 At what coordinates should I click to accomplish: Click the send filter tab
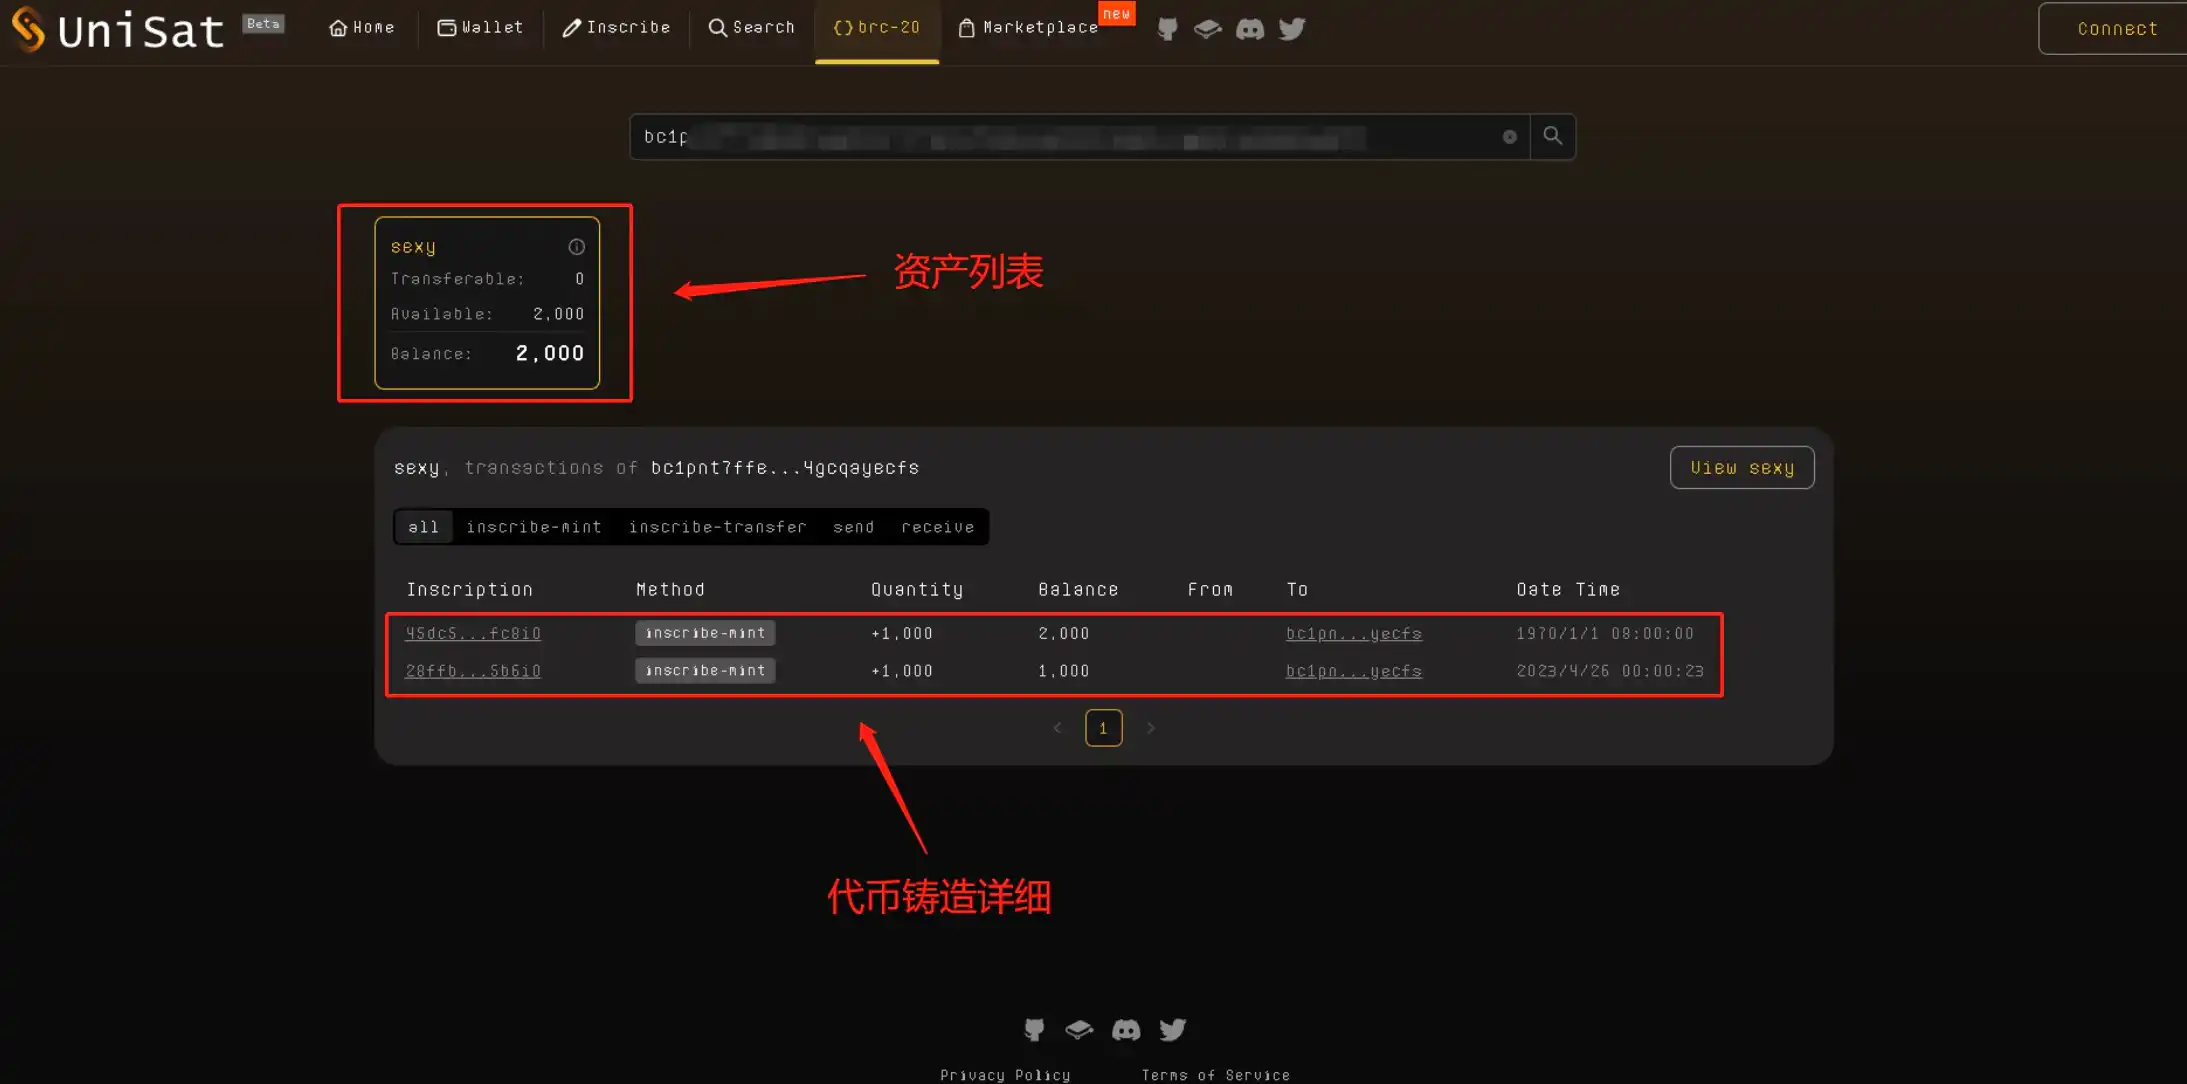pos(854,527)
